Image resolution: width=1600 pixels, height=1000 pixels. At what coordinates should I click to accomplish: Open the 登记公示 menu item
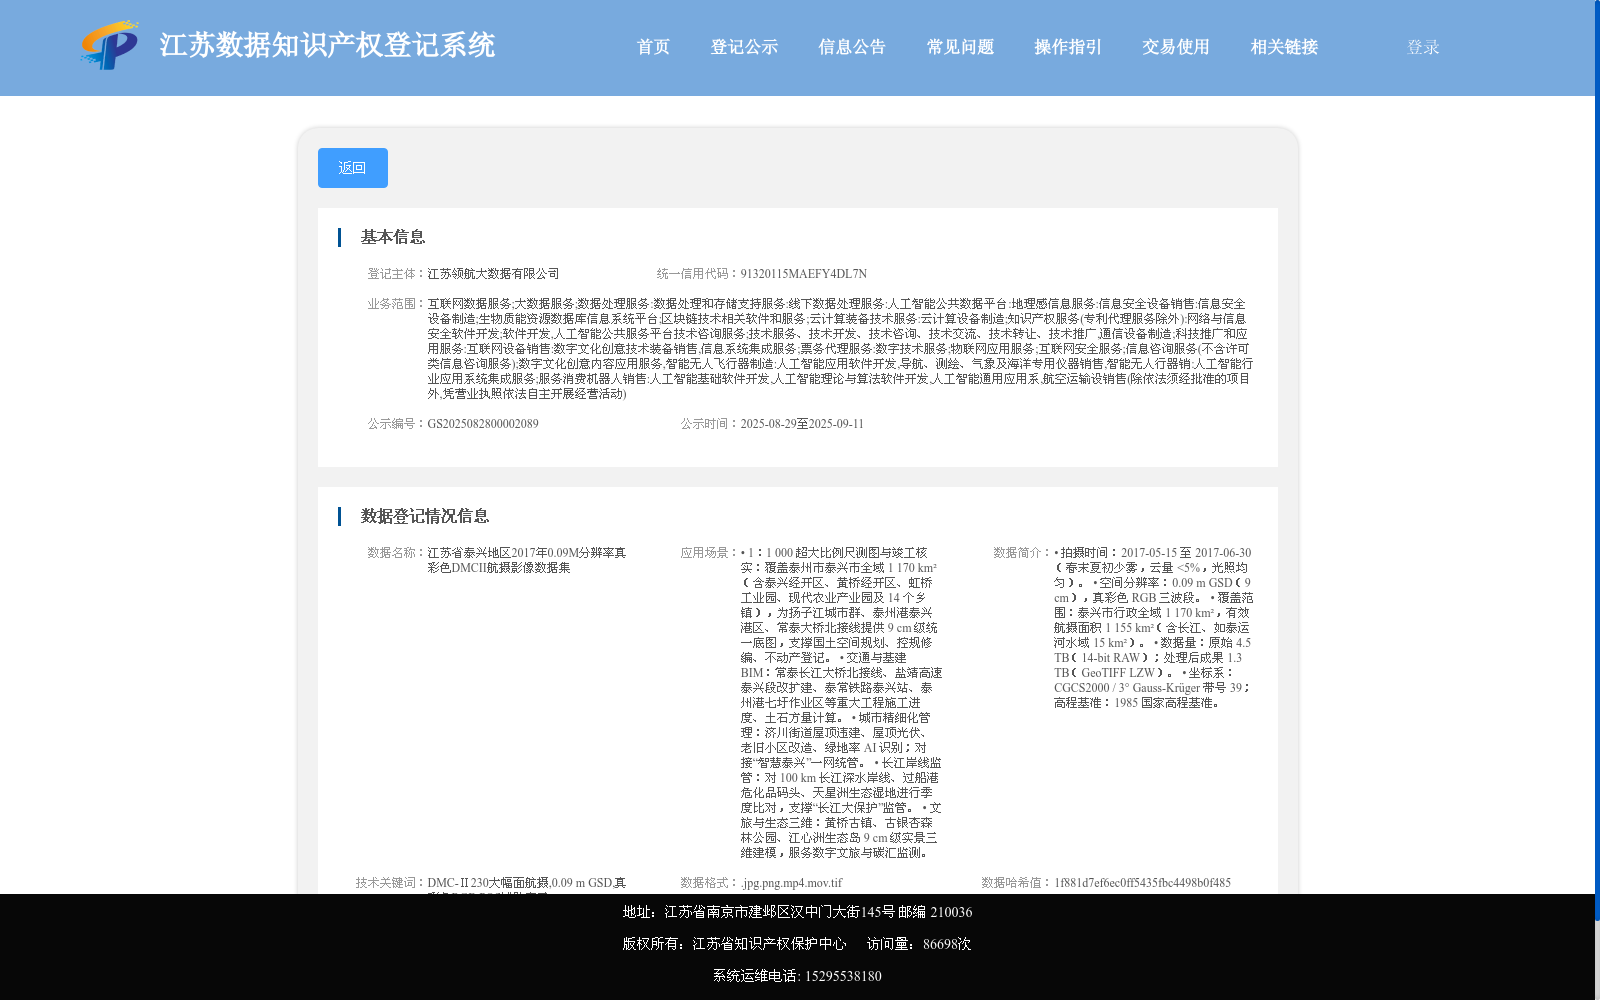(744, 47)
